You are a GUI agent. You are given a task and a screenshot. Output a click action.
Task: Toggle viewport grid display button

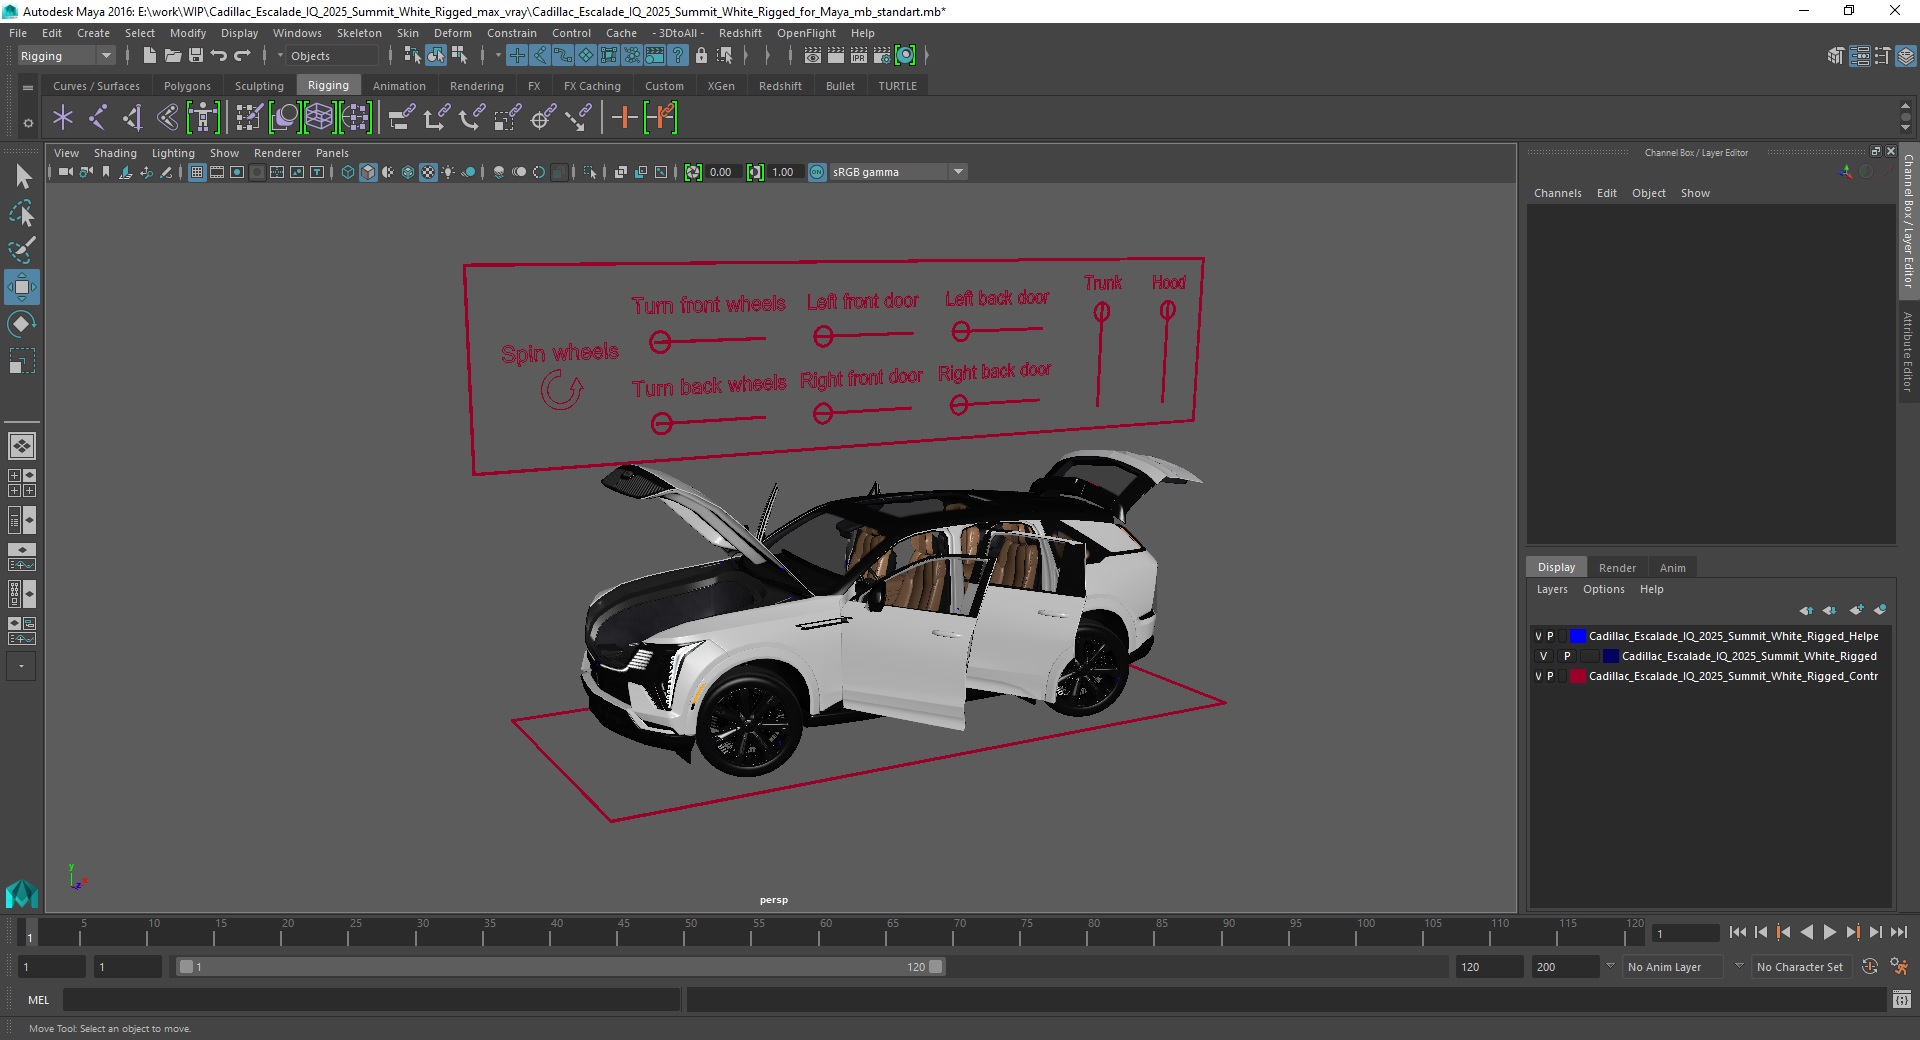[x=197, y=172]
